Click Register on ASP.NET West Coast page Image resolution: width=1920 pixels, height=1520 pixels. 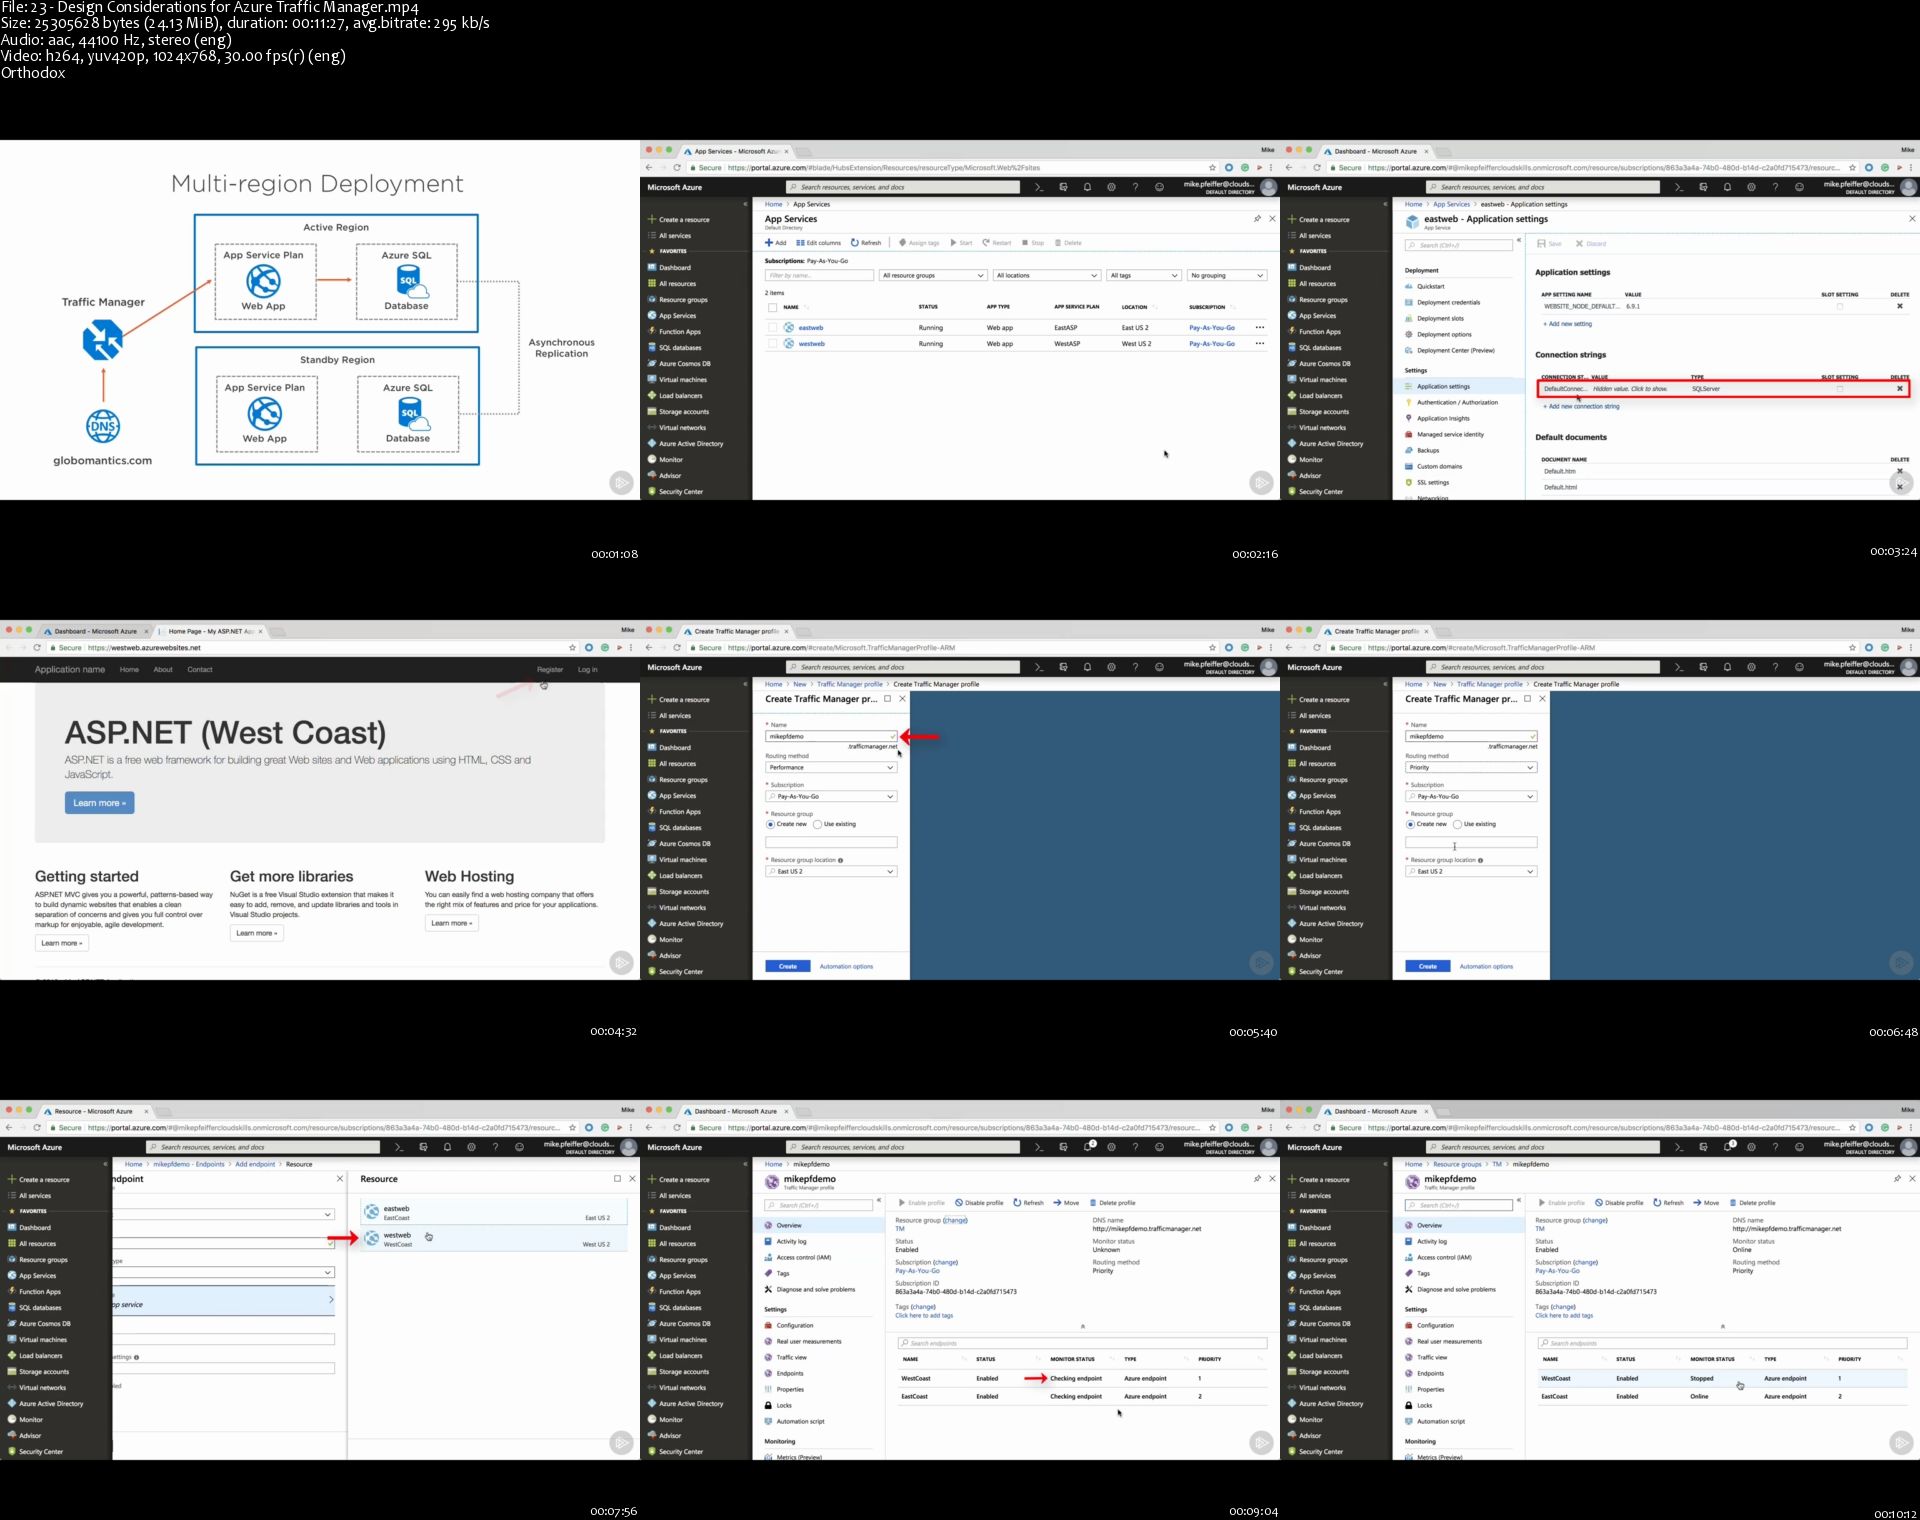pos(550,670)
